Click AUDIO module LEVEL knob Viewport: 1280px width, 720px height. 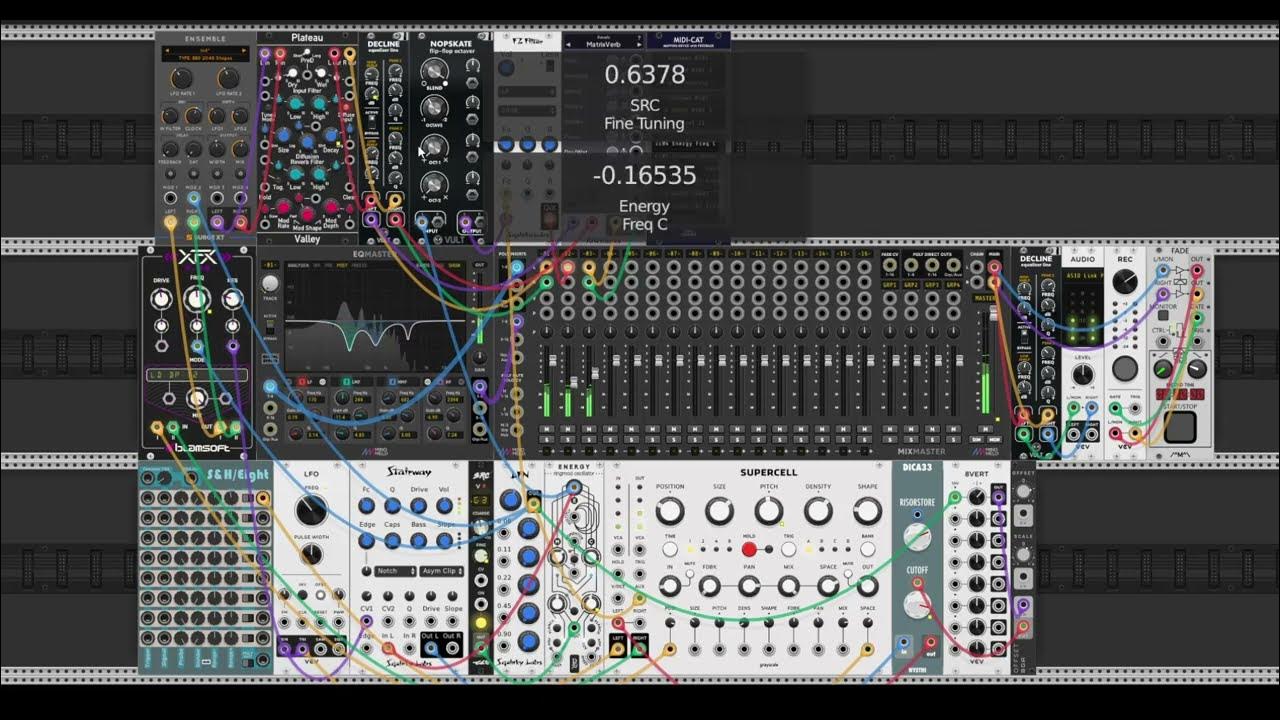(1083, 374)
